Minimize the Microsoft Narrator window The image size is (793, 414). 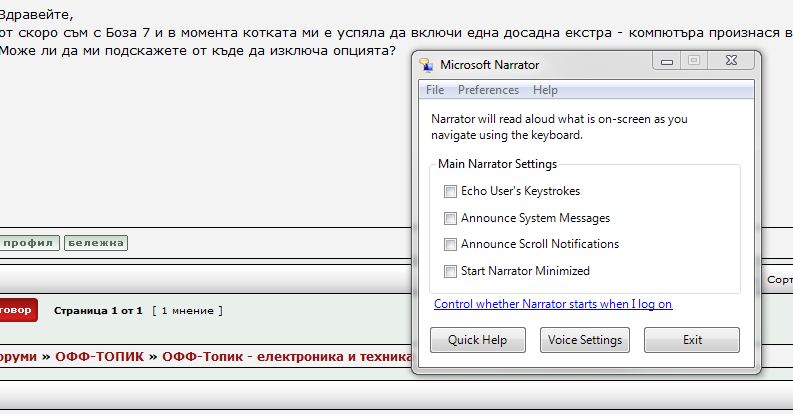pyautogui.click(x=667, y=62)
